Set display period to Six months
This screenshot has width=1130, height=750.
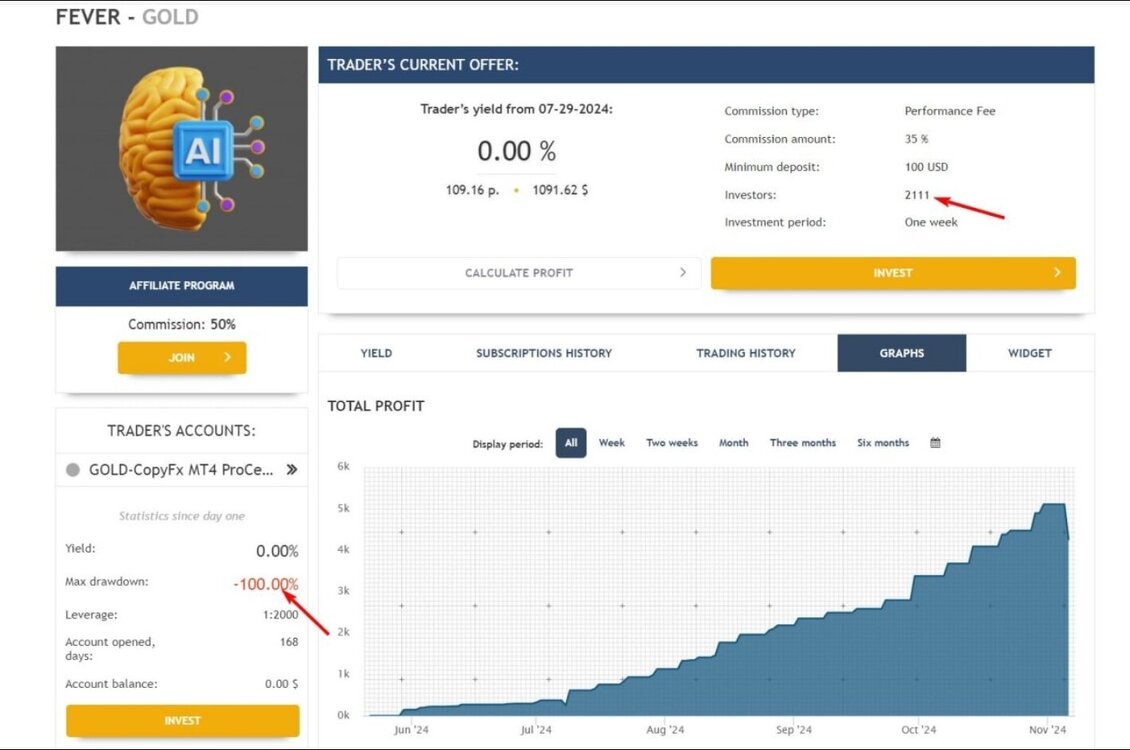(883, 443)
